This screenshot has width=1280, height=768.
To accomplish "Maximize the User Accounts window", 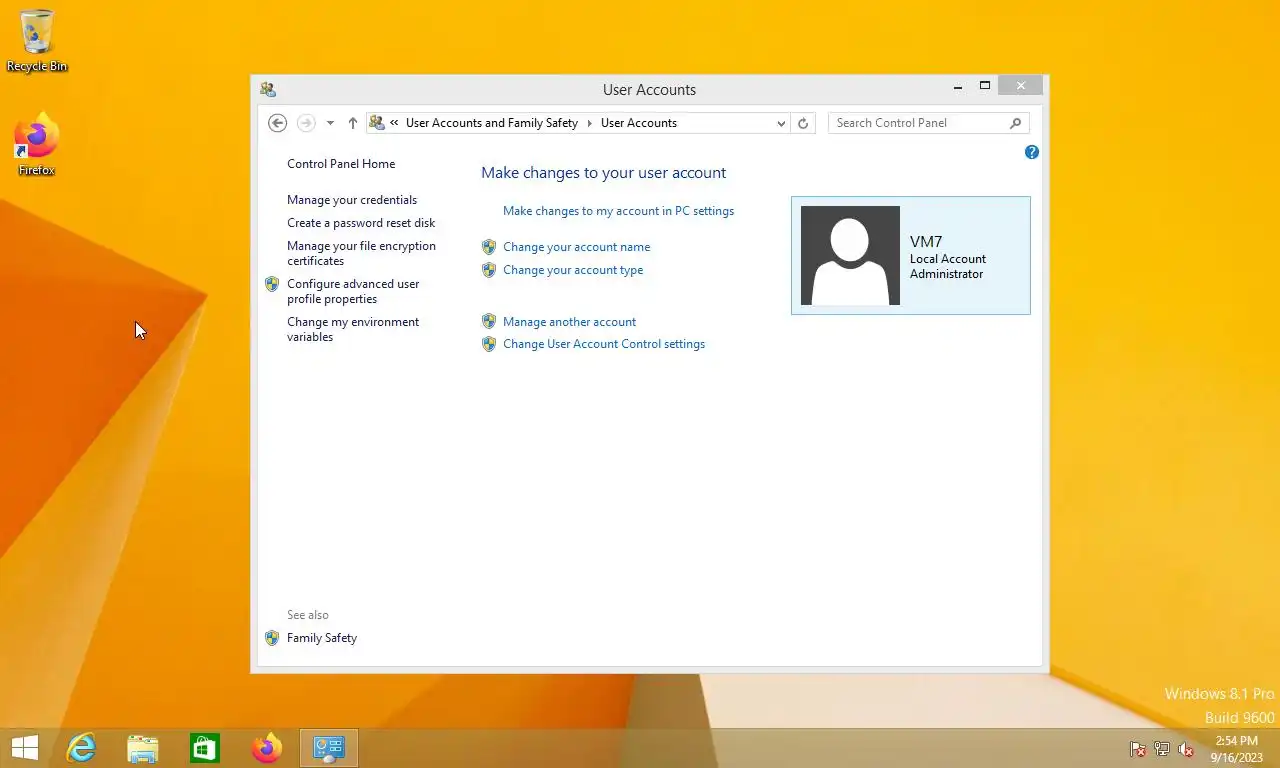I will point(984,87).
